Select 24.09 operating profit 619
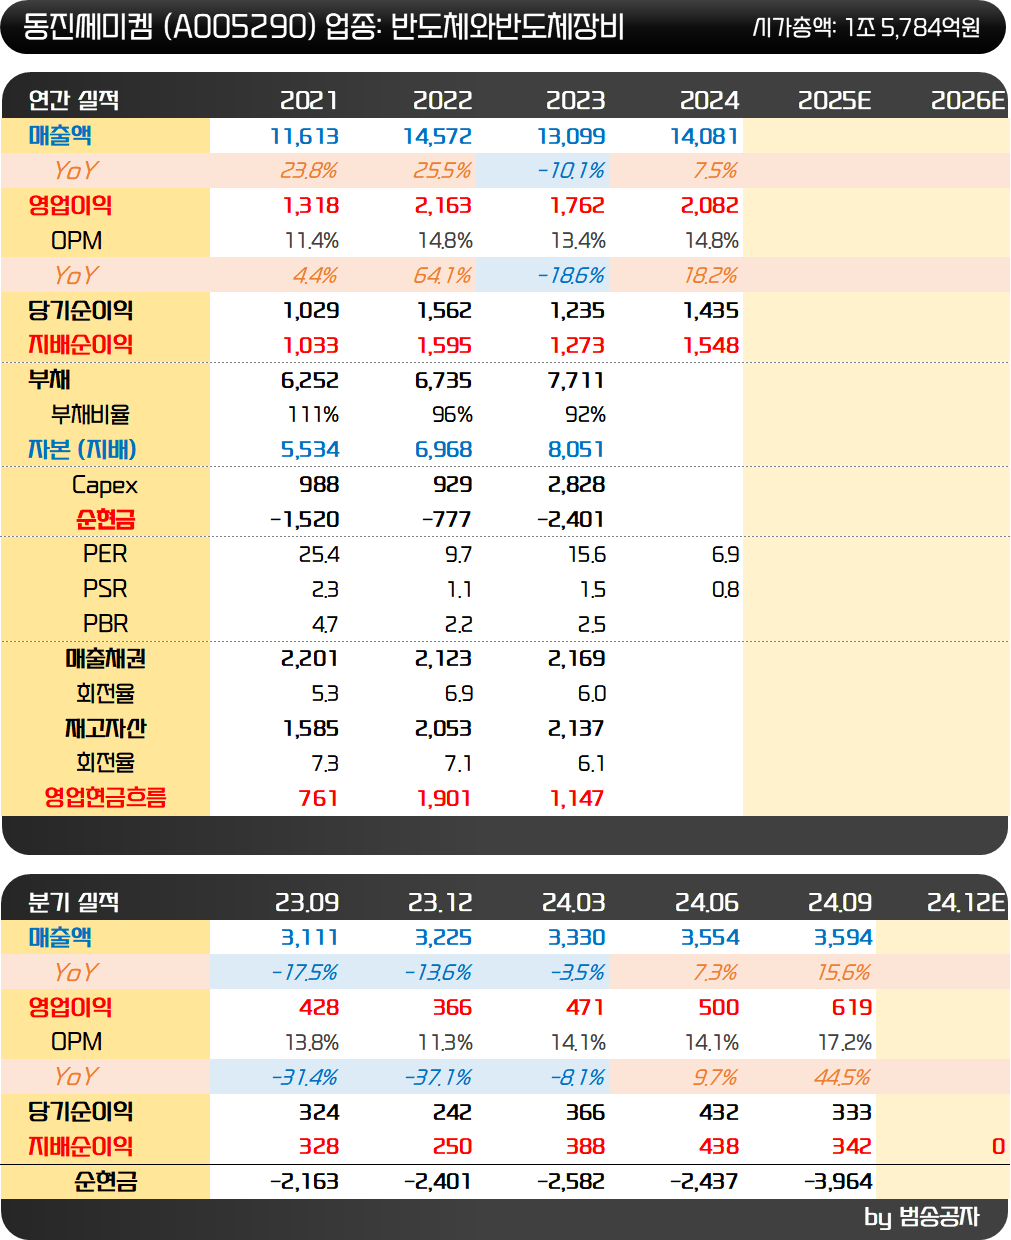1011x1240 pixels. coord(852,1007)
